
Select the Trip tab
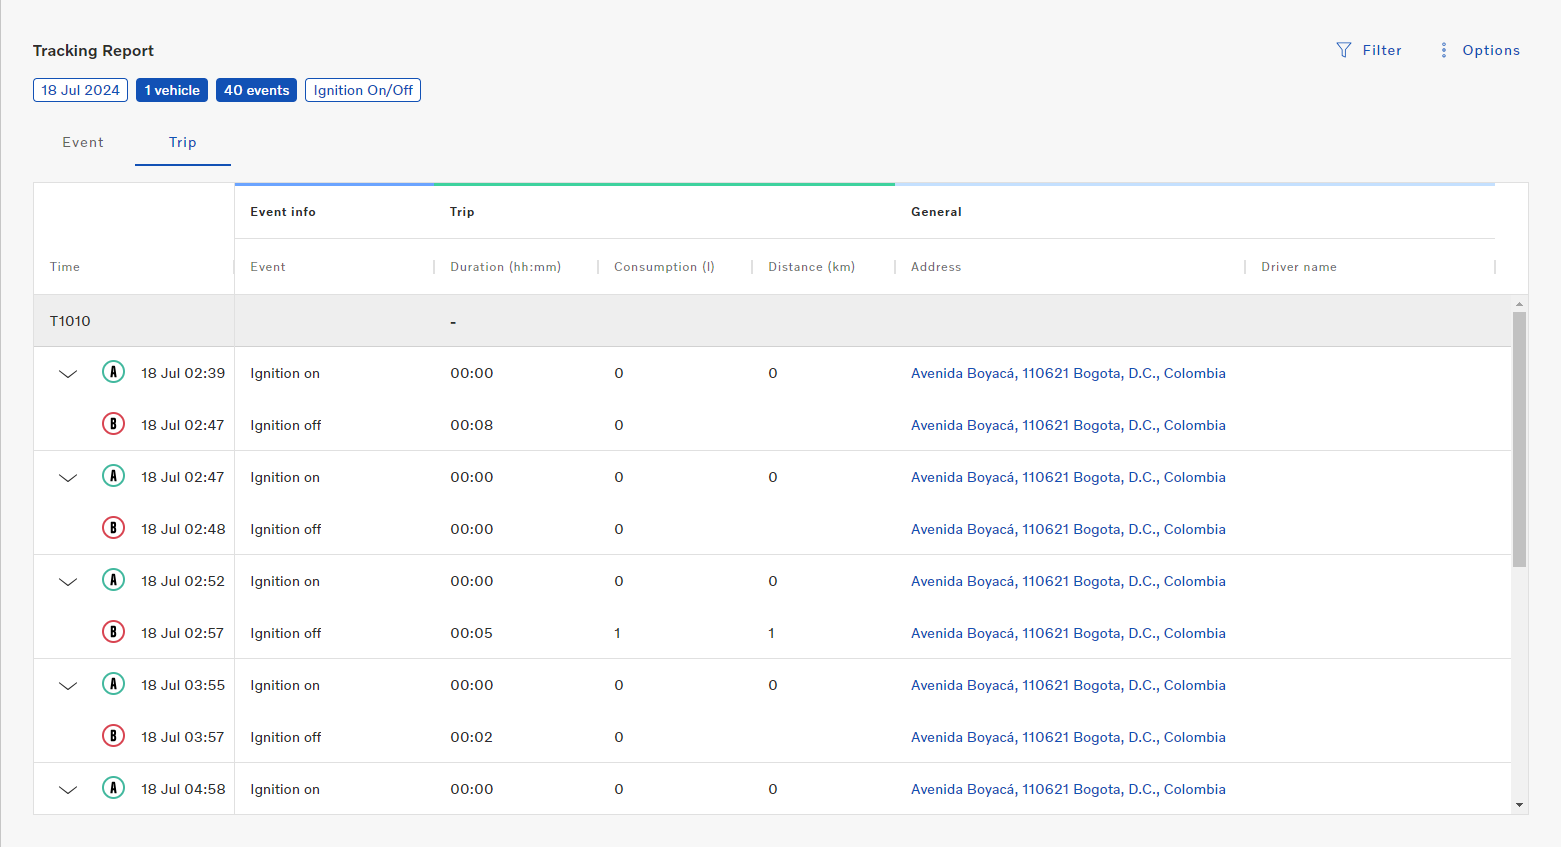[x=182, y=142]
